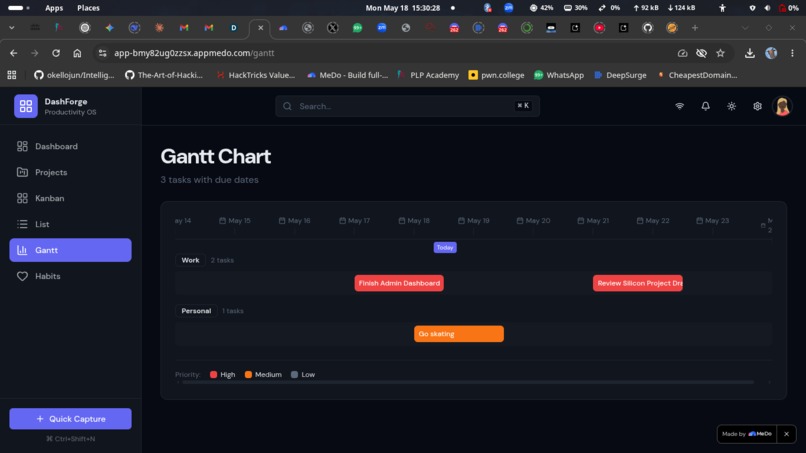Open the DeepSurge bookmark
The image size is (806, 453).
(620, 75)
